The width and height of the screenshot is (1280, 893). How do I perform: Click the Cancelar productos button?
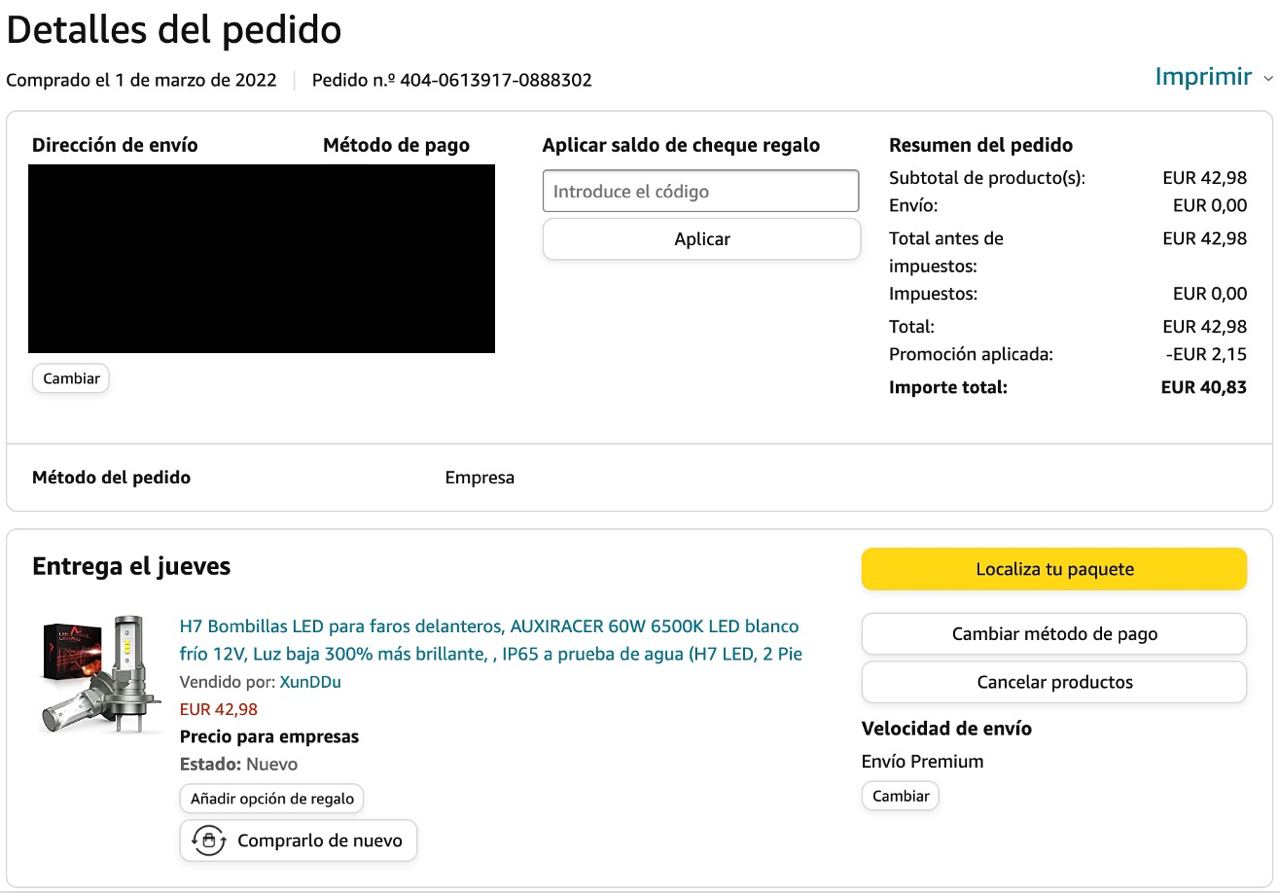click(1054, 682)
